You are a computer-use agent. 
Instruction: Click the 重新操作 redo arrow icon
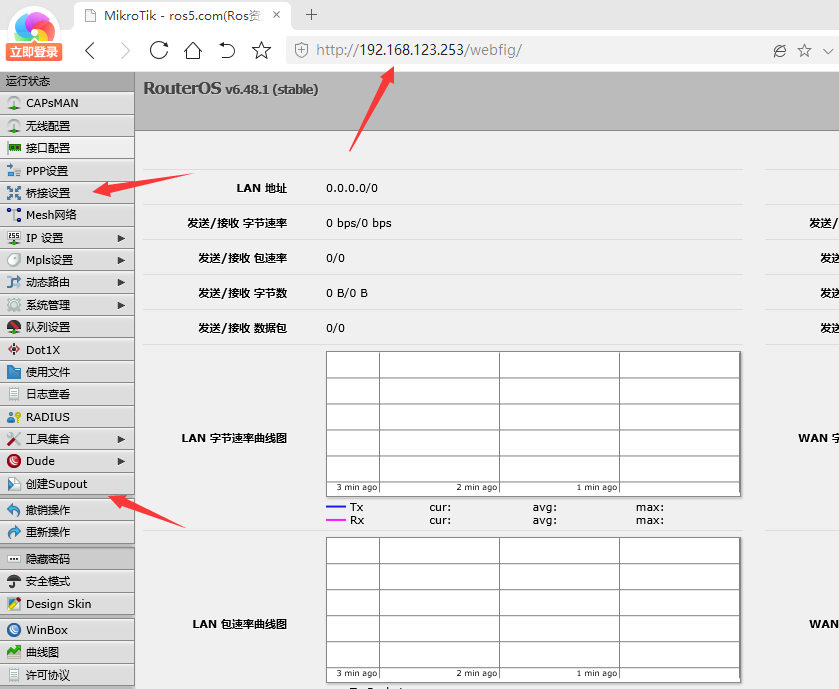tap(14, 532)
